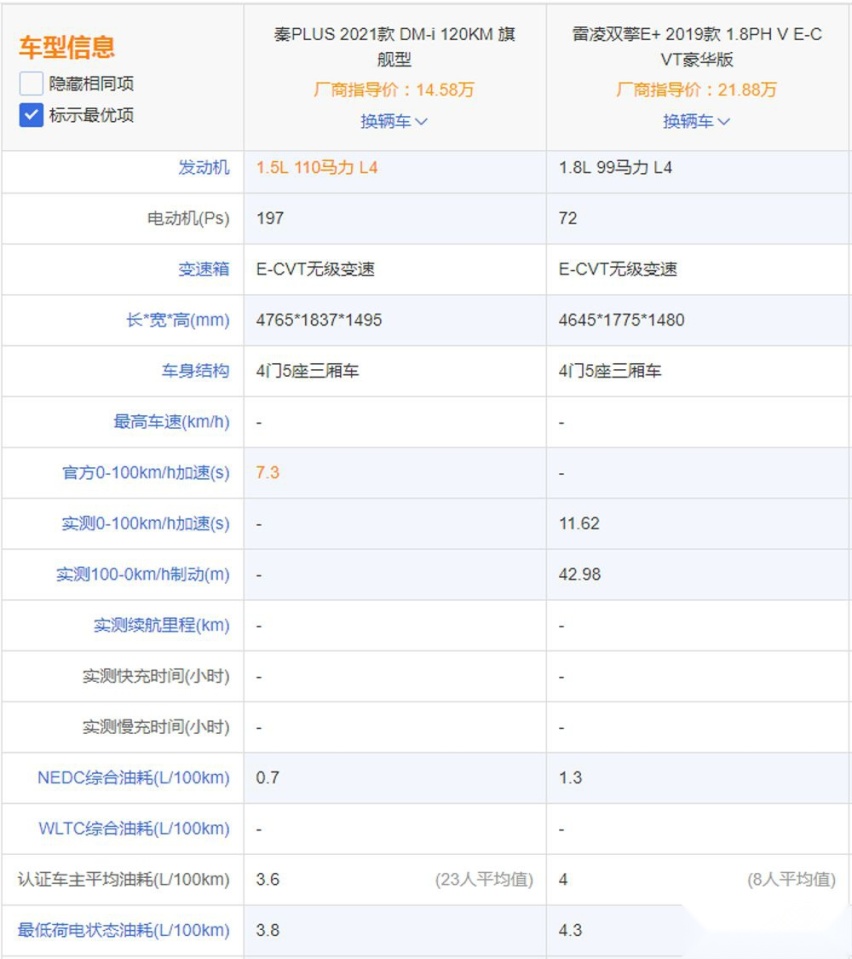The image size is (852, 959).
Task: Click the 电动机(Ps) row label
Action: [x=188, y=218]
